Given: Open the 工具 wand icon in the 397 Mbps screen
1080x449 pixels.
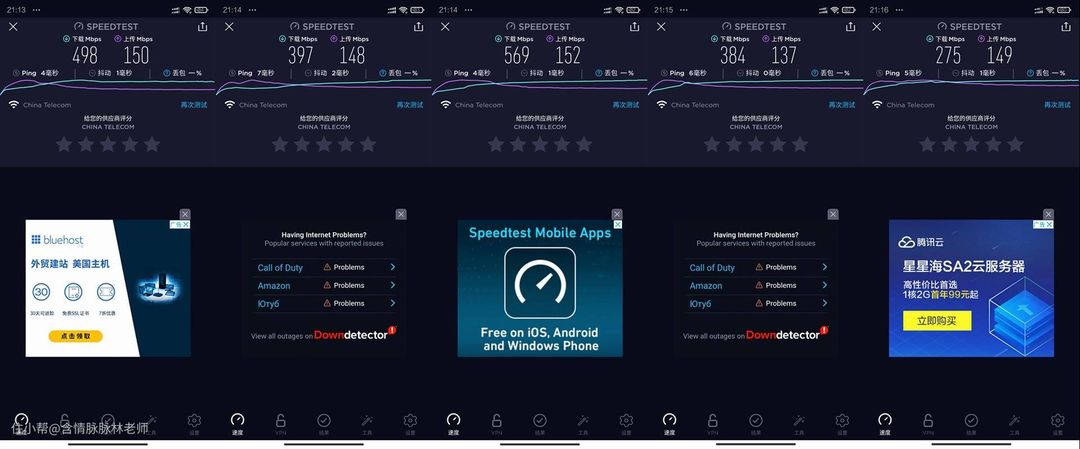Looking at the screenshot, I should tap(367, 420).
